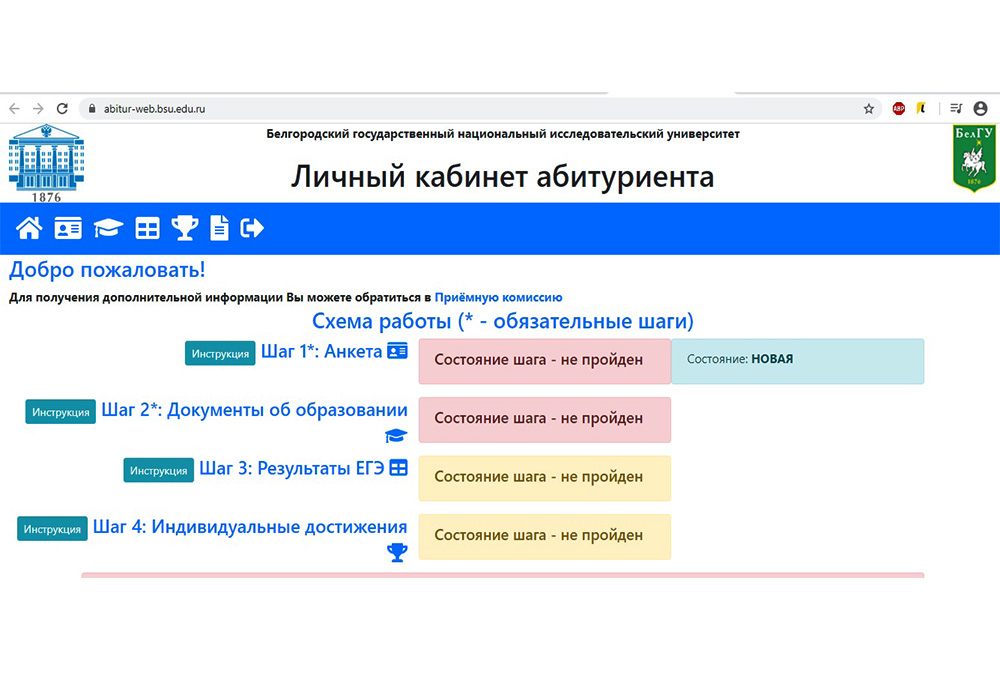Screen dimensions: 1000x677
Task: Click the trophy icon in navigation bar
Action: (x=185, y=229)
